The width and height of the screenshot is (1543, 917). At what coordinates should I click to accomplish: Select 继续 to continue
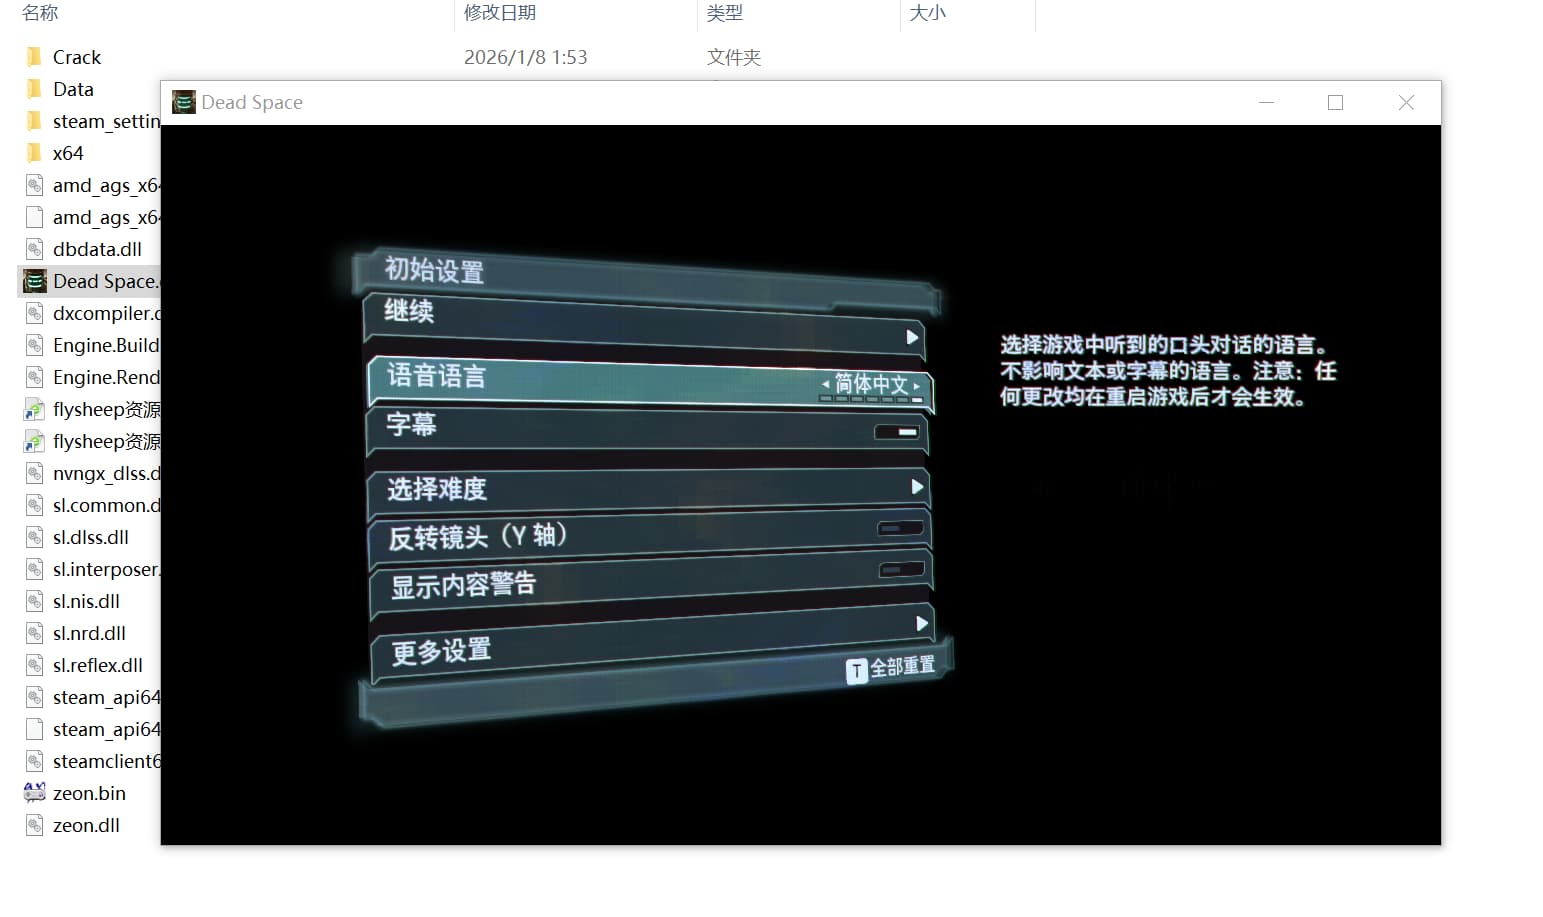pyautogui.click(x=412, y=313)
